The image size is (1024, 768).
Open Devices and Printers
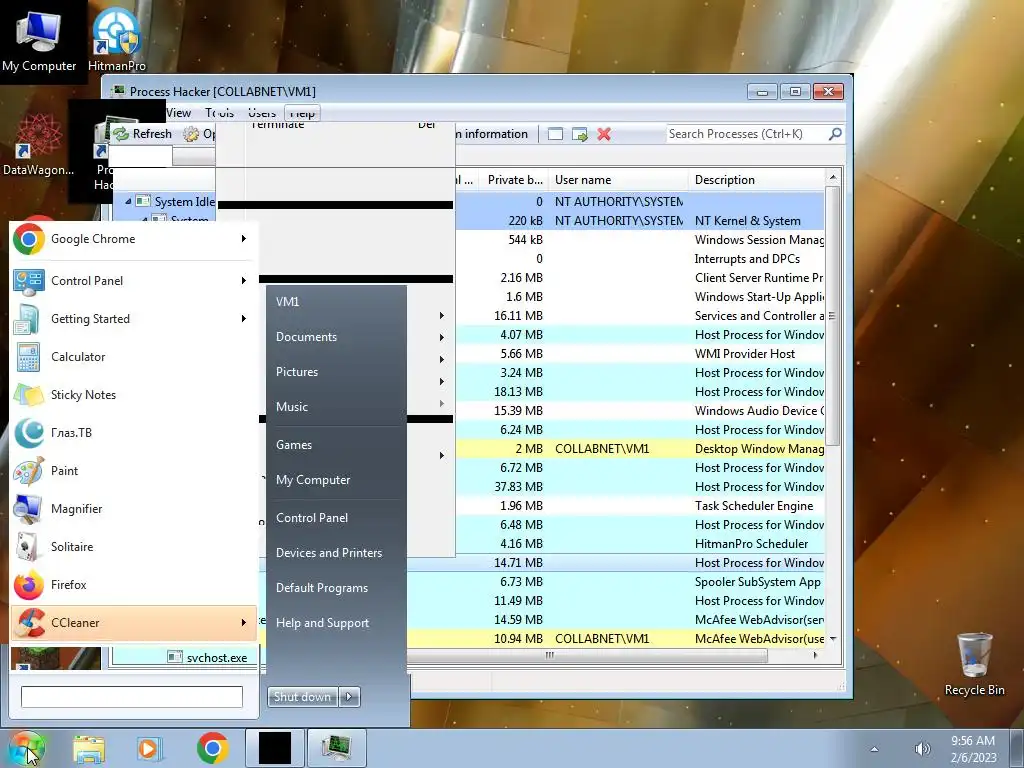[329, 553]
